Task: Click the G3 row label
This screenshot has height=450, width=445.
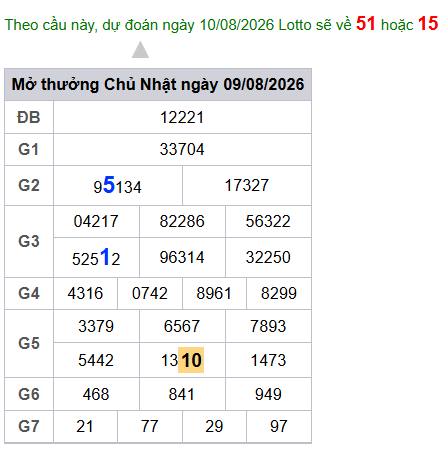Action: [x=29, y=241]
